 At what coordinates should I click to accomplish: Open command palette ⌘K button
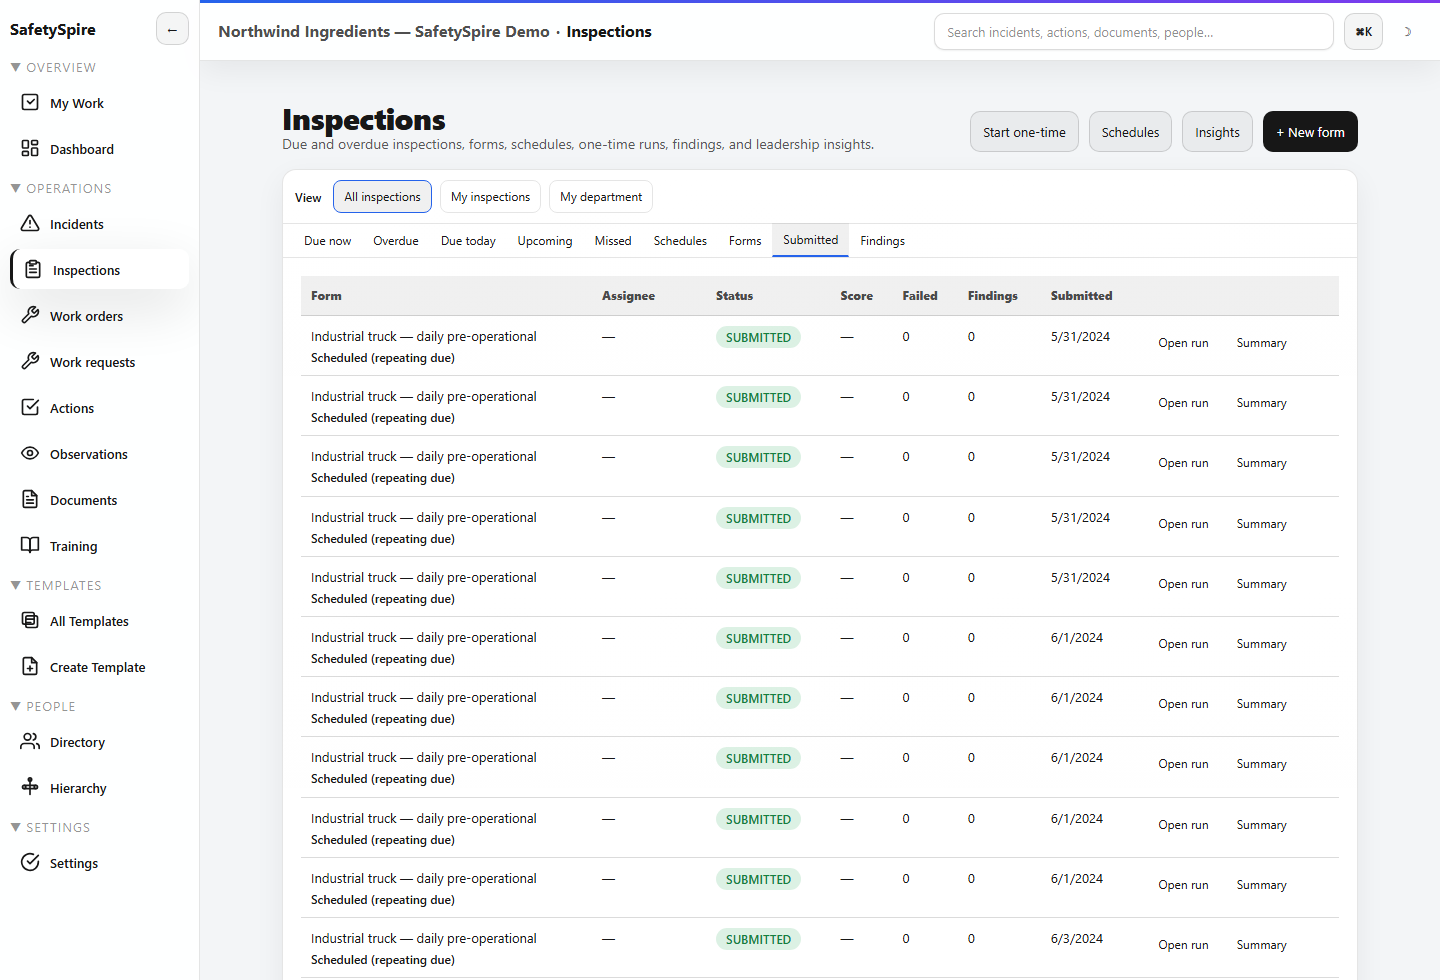click(1363, 32)
